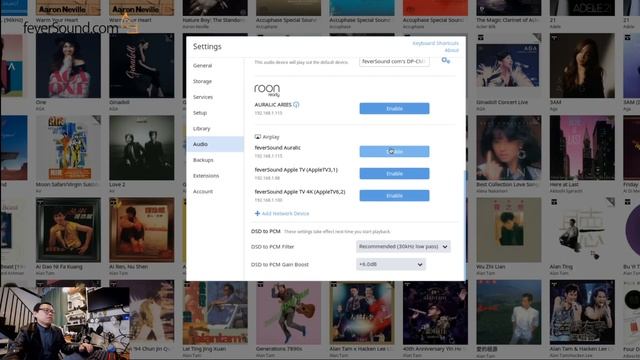The height and width of the screenshot is (360, 640).
Task: Open device settings gear icon
Action: coord(445,60)
